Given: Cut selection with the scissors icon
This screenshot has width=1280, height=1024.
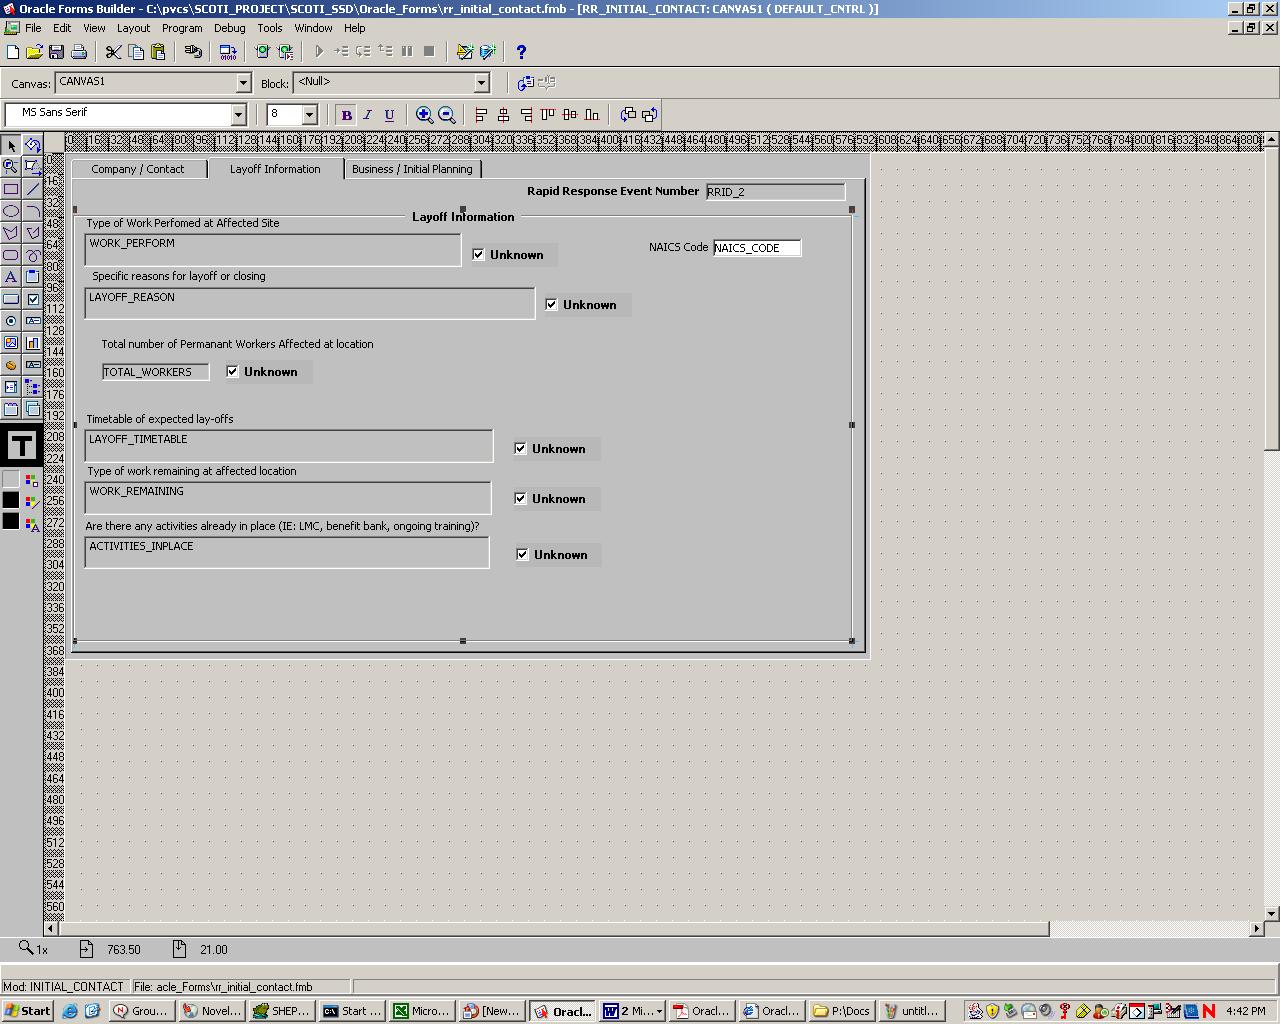Looking at the screenshot, I should (x=113, y=52).
